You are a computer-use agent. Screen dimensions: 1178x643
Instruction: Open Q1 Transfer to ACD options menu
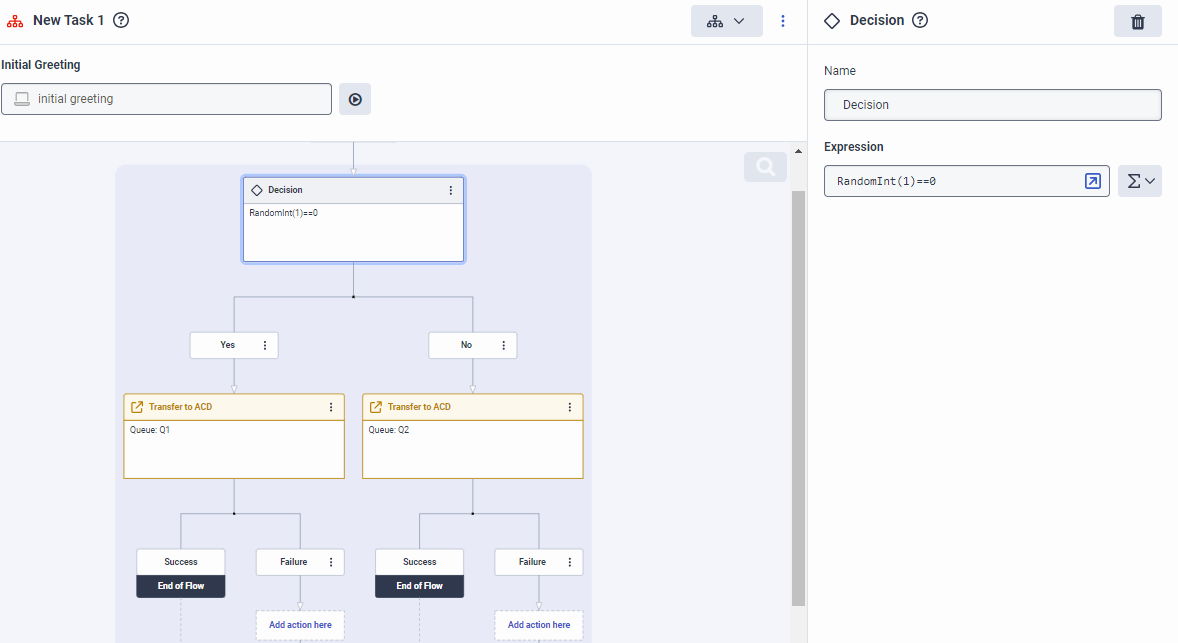[331, 407]
